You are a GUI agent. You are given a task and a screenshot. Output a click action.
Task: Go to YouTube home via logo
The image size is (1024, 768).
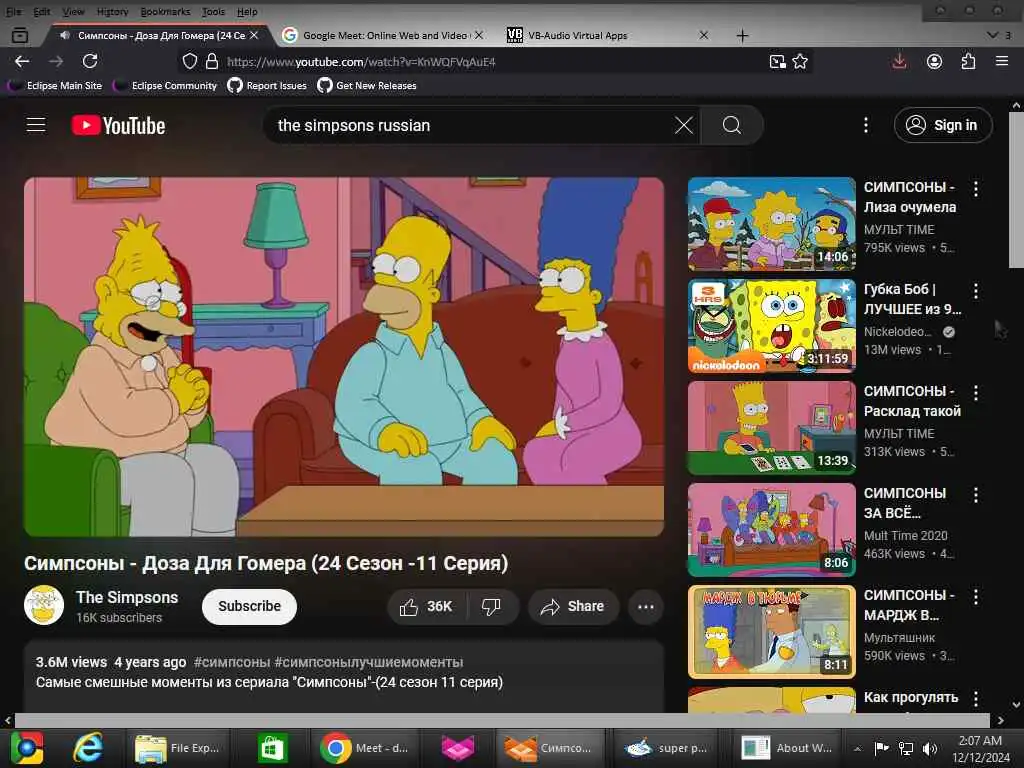pos(118,125)
